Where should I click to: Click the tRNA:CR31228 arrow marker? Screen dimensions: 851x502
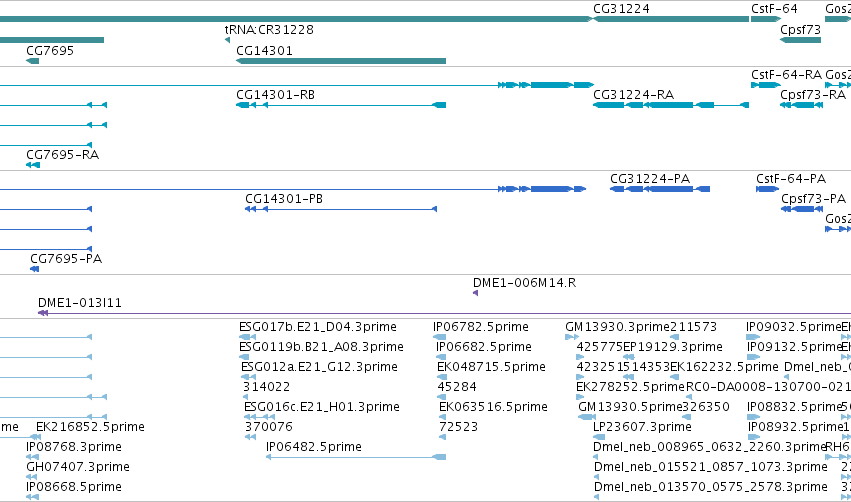point(227,40)
